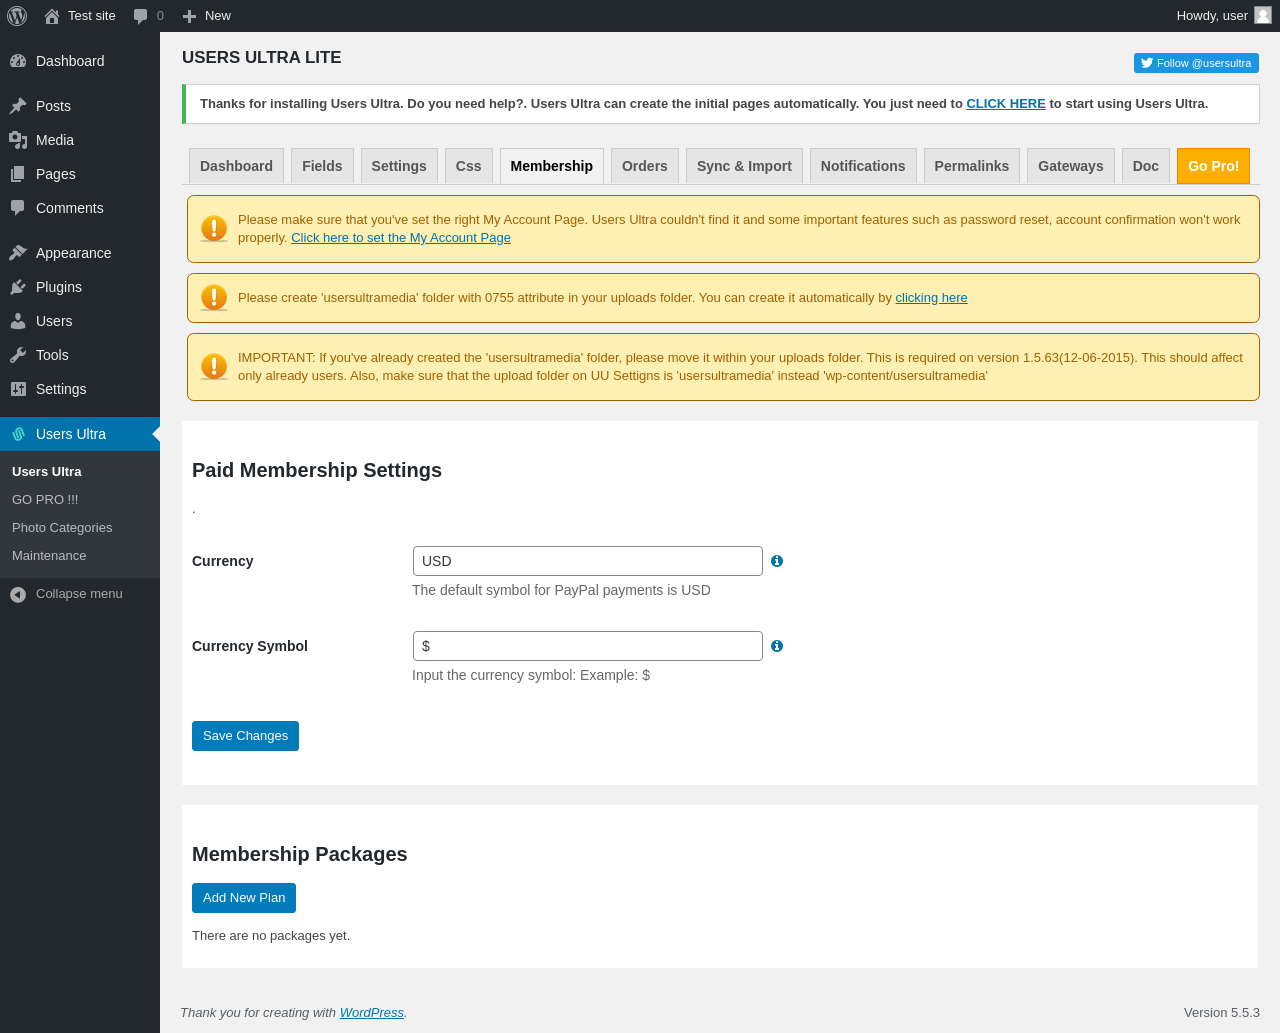Click the Appearance label in the sidebar
Image resolution: width=1280 pixels, height=1033 pixels.
74,253
